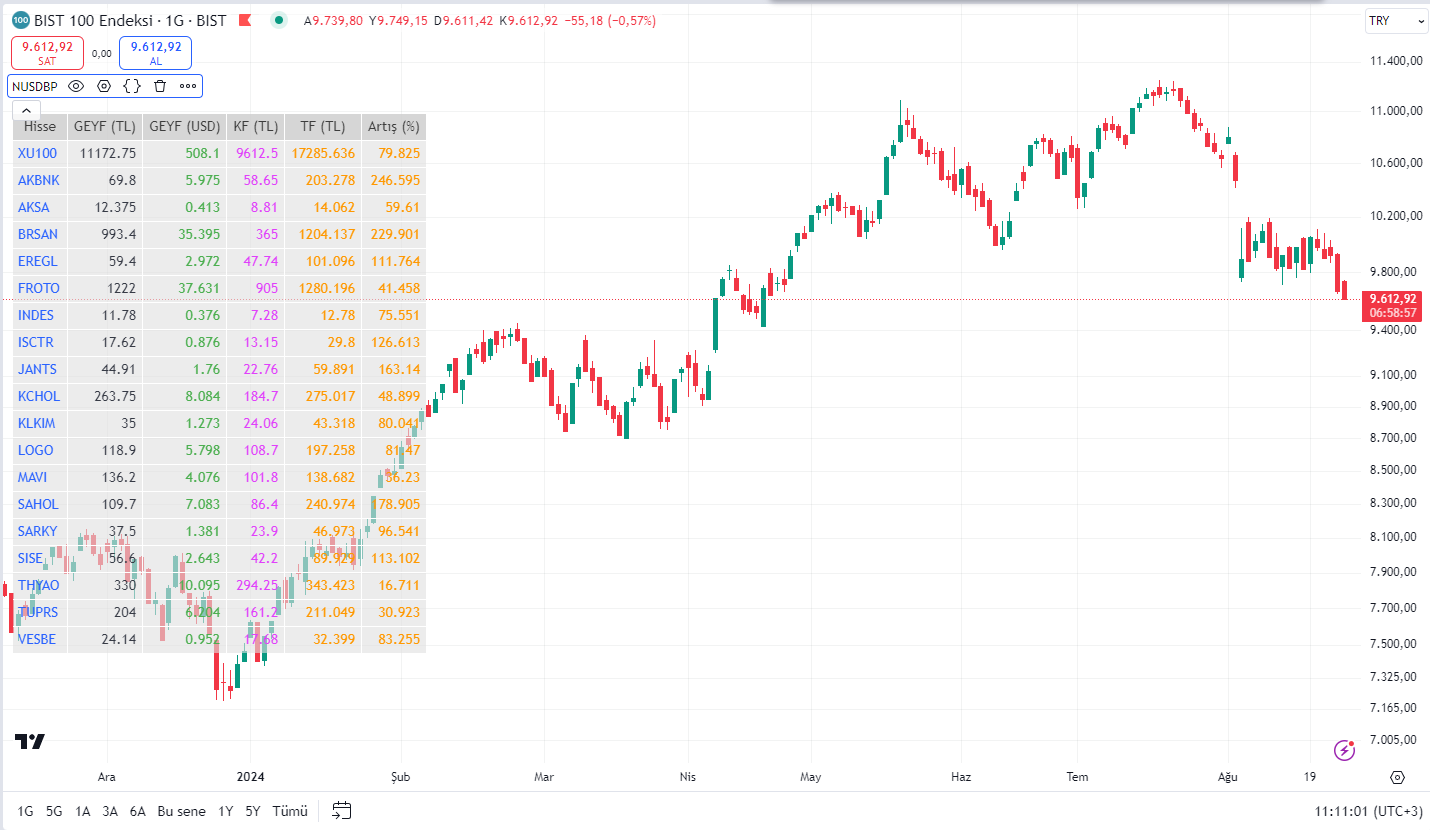The image size is (1430, 830).
Task: Click the red flag next to symbol
Action: coord(245,20)
